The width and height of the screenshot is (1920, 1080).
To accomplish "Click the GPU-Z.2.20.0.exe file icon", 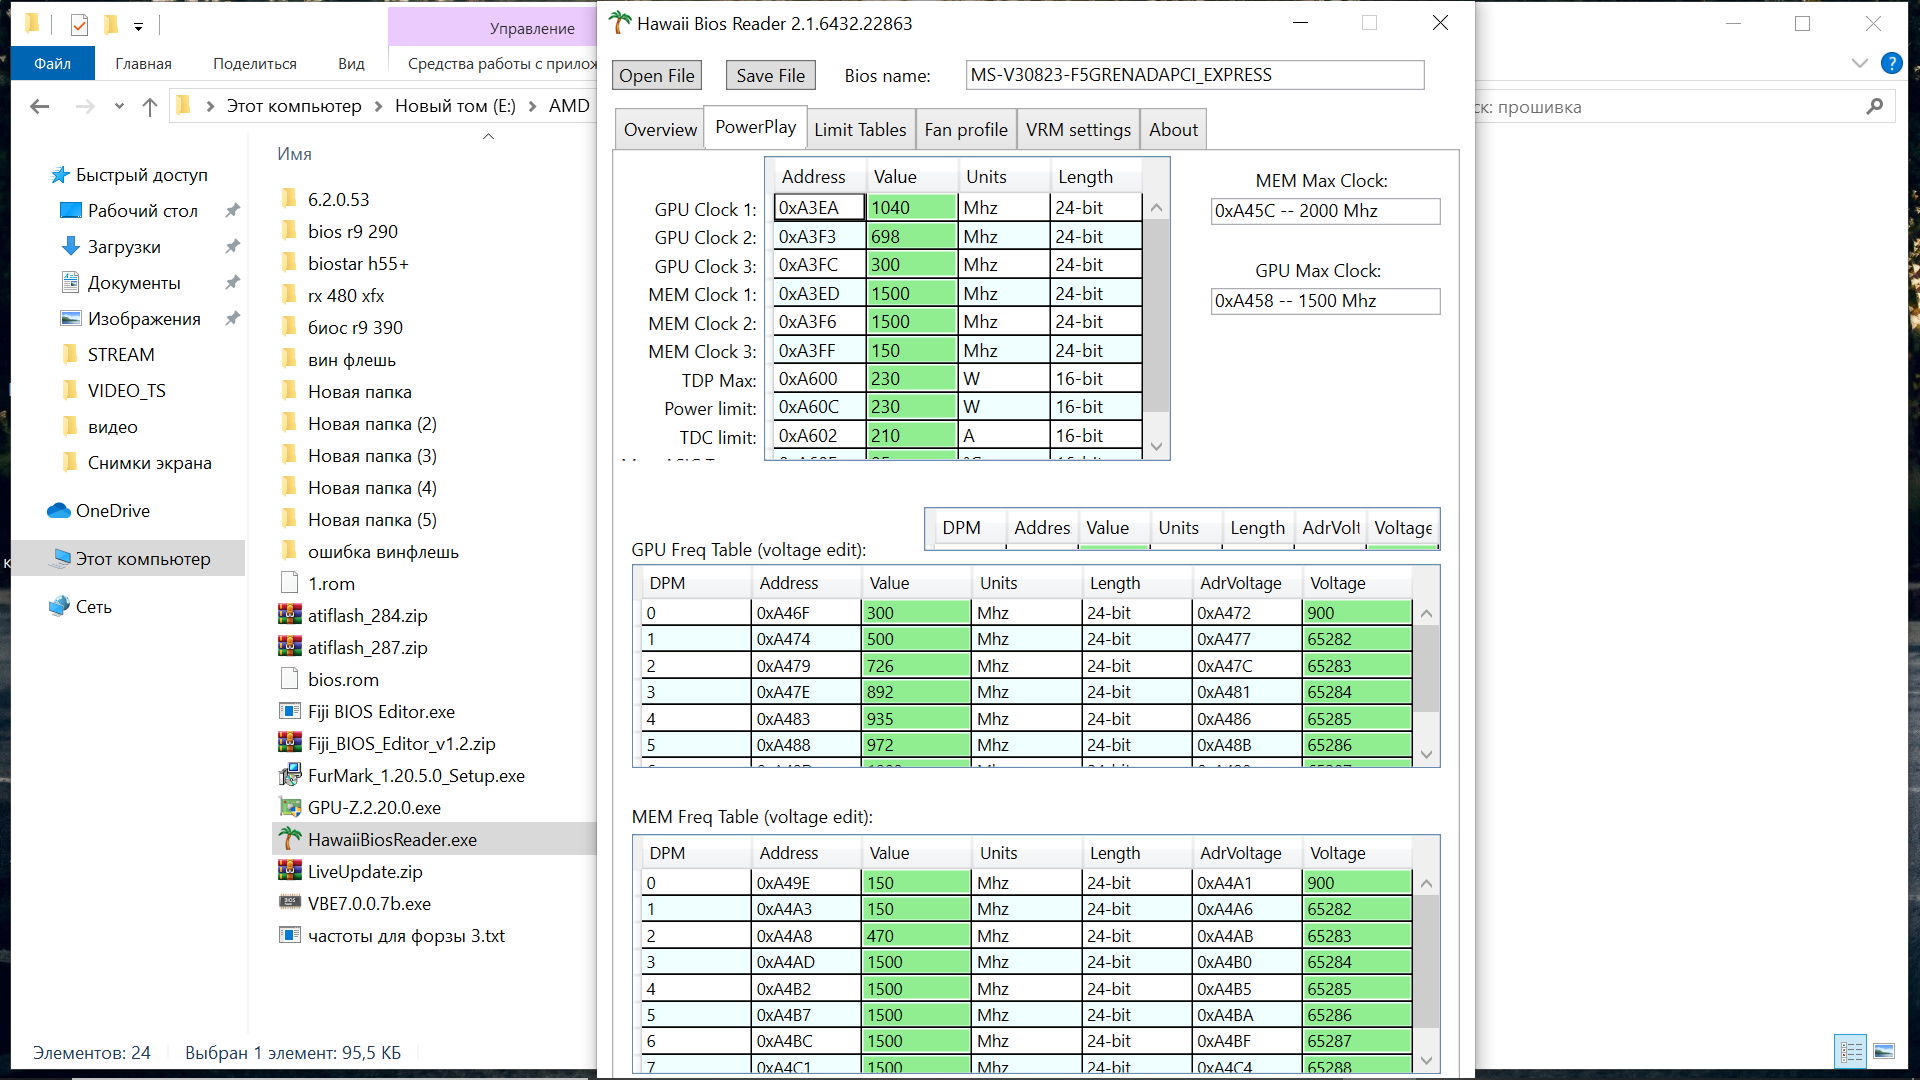I will [x=290, y=807].
